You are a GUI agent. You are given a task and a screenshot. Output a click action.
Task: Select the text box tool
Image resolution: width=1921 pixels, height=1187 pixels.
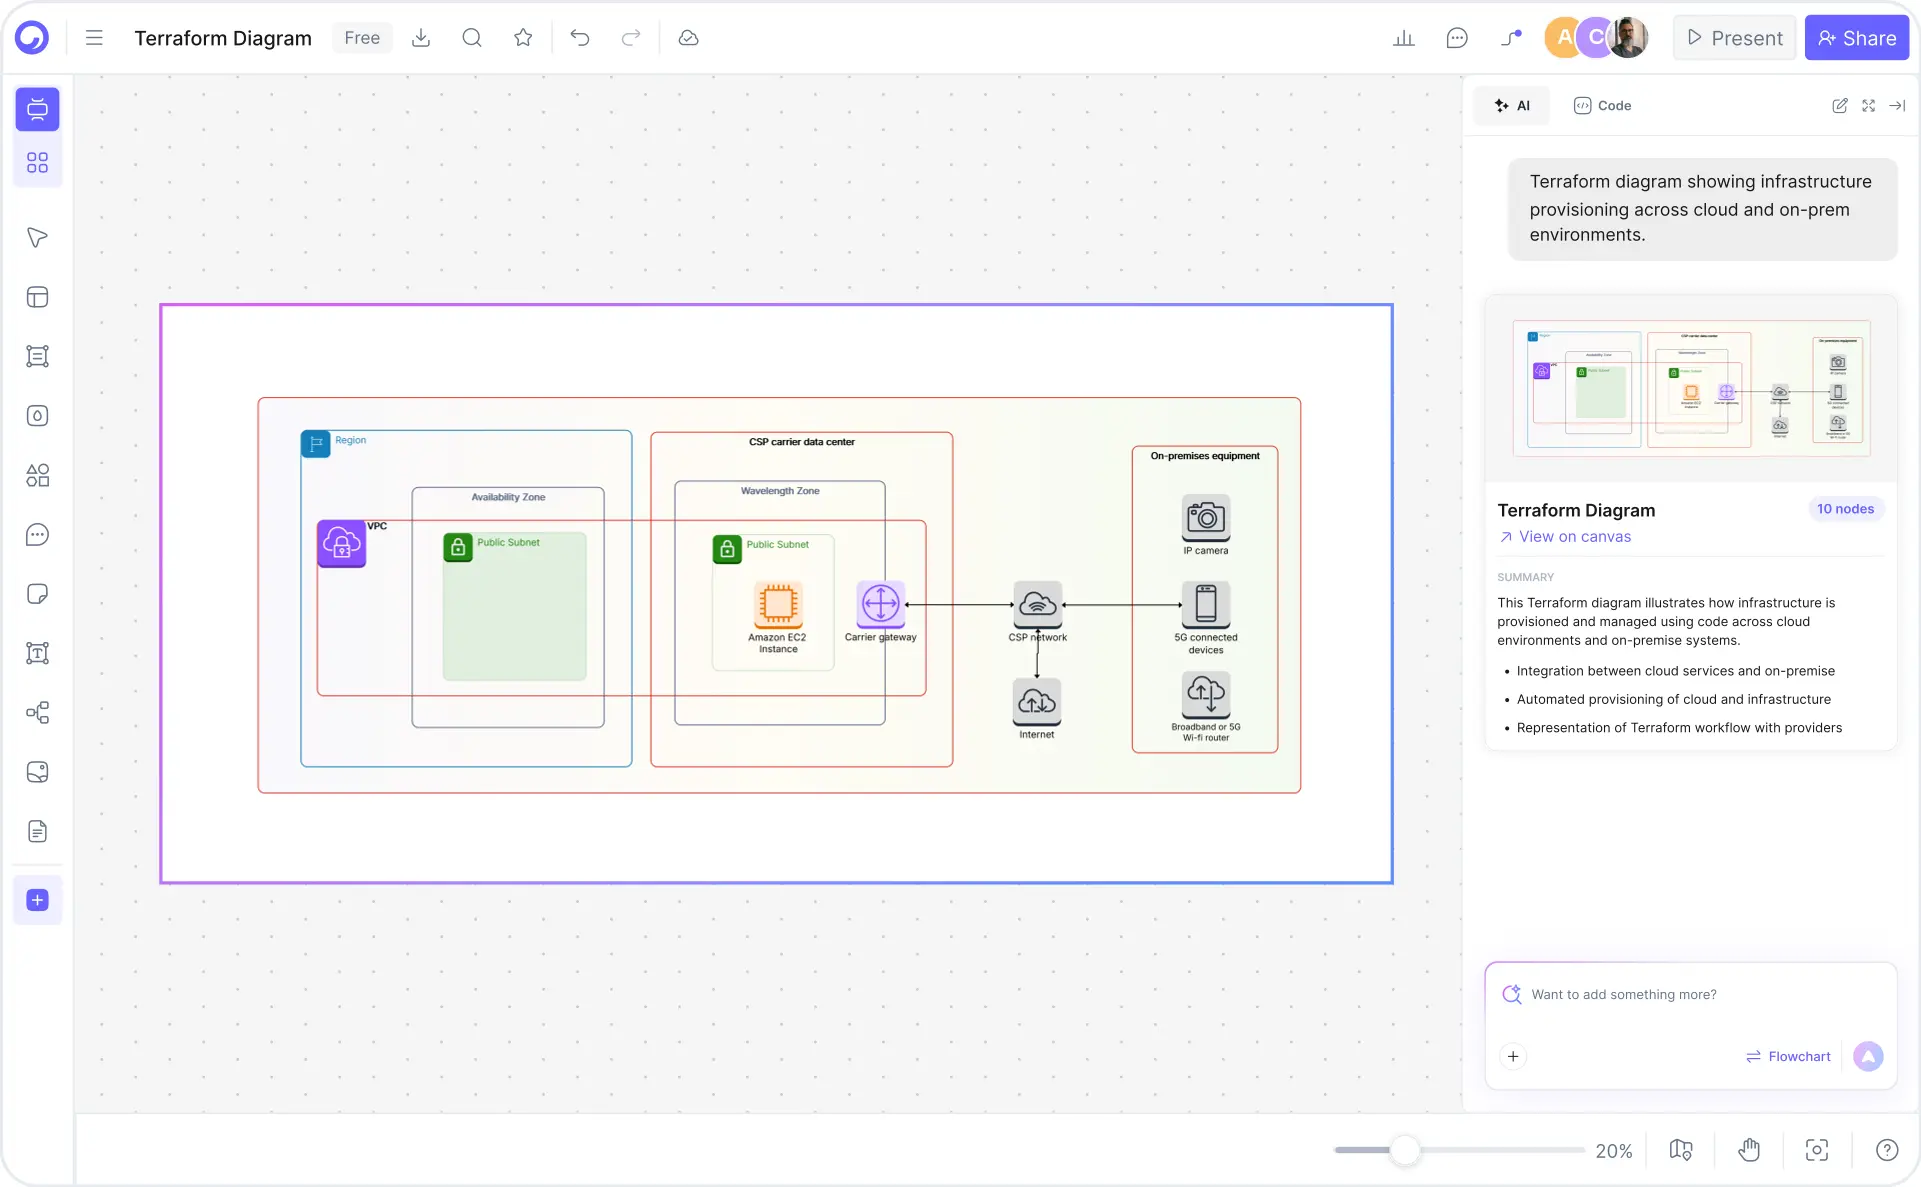37,653
